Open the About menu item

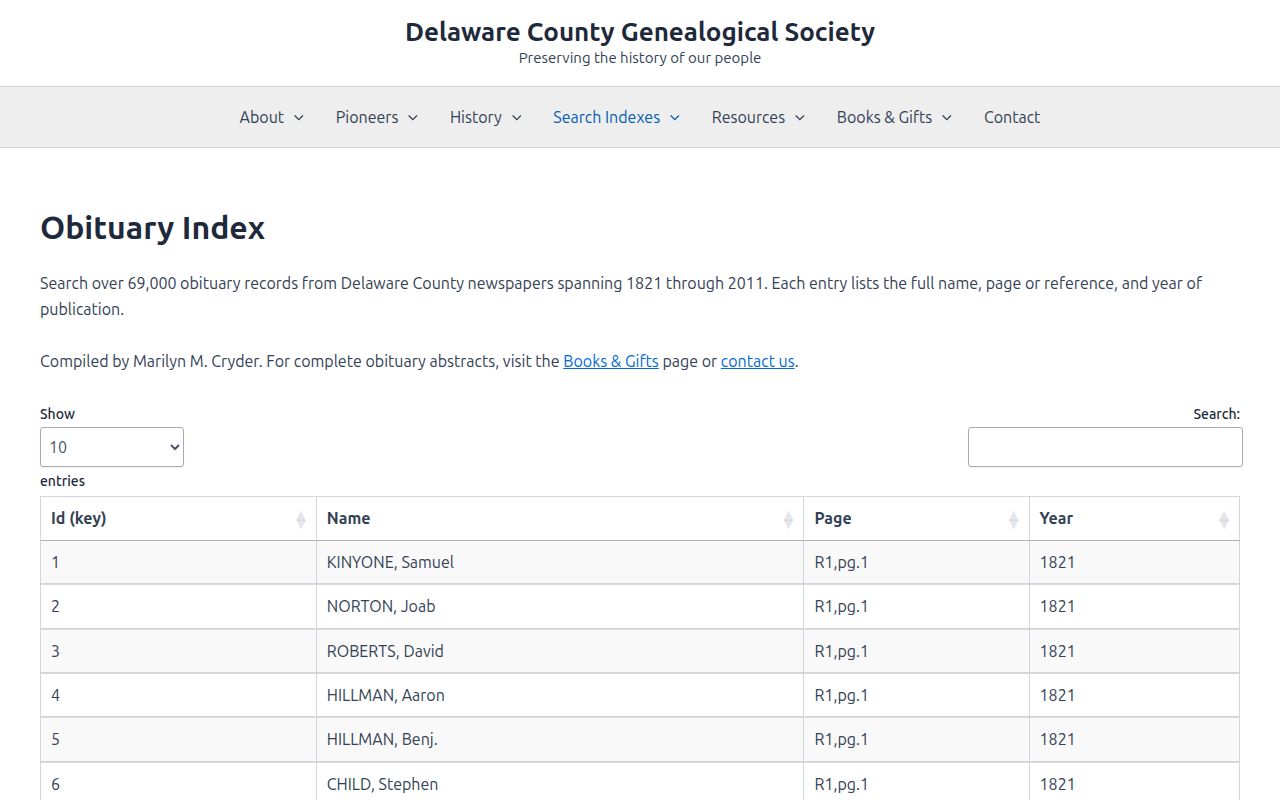(262, 117)
